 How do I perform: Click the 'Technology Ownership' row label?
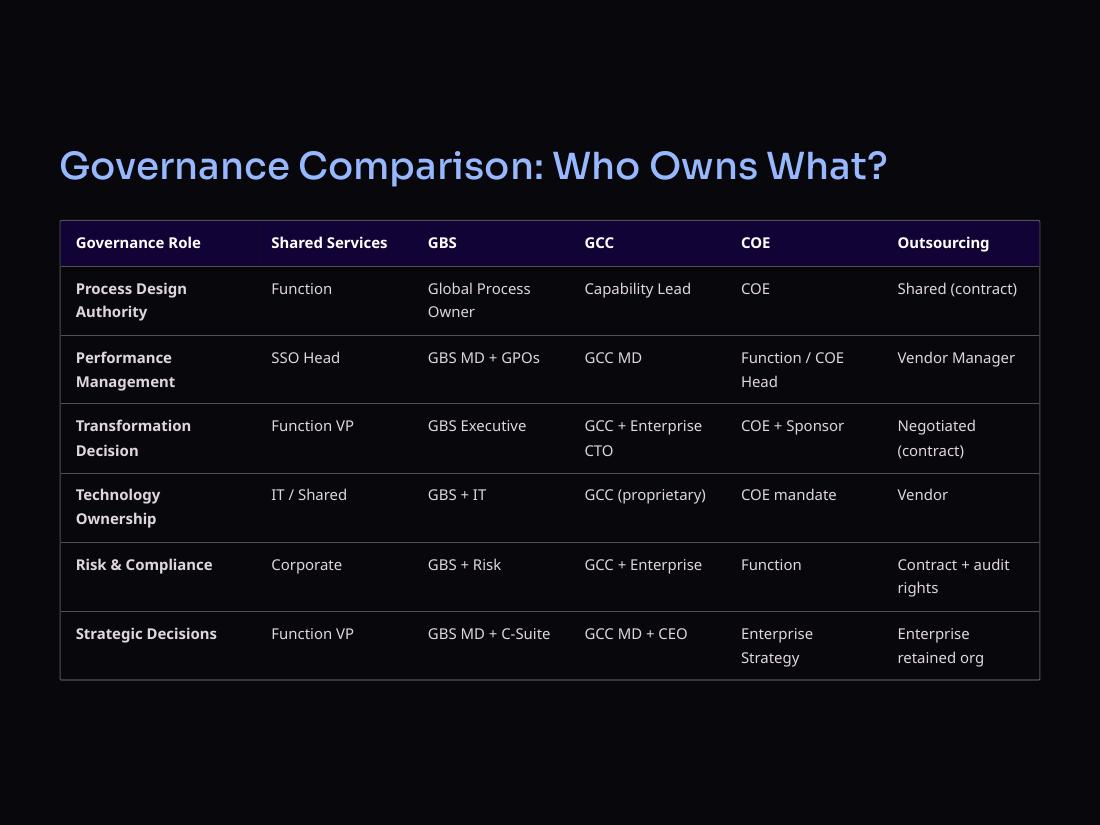[x=118, y=507]
